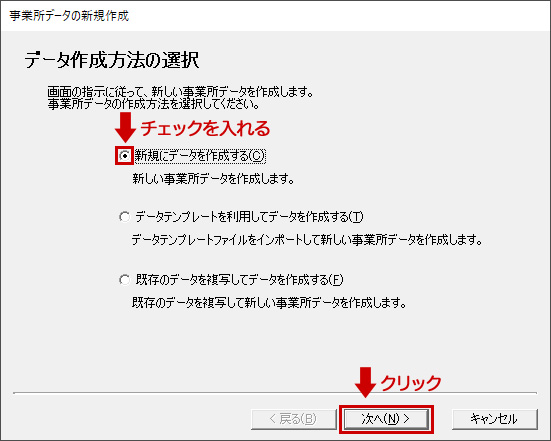Click the 既存のデータを複写してデータを作成する(F) label

[x=239, y=280]
